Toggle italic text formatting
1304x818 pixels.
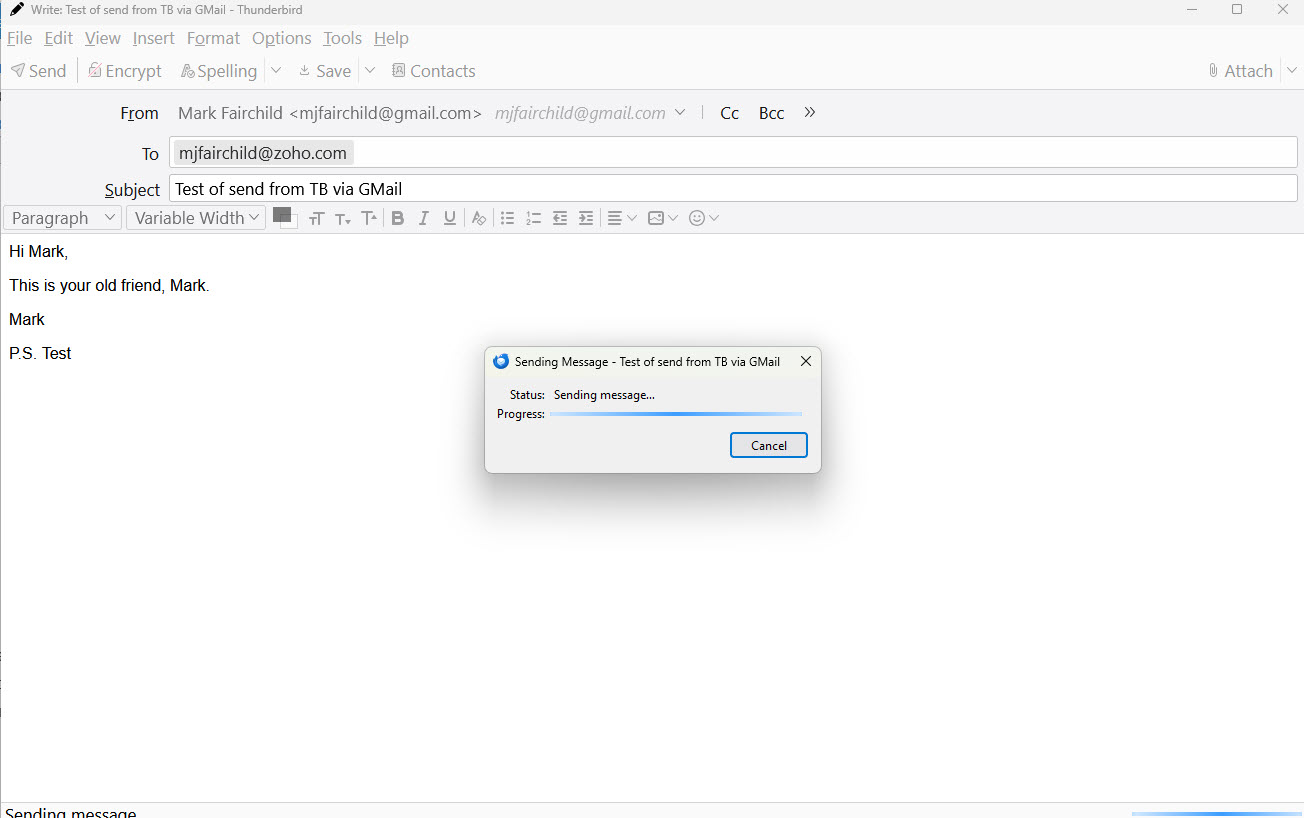click(424, 218)
